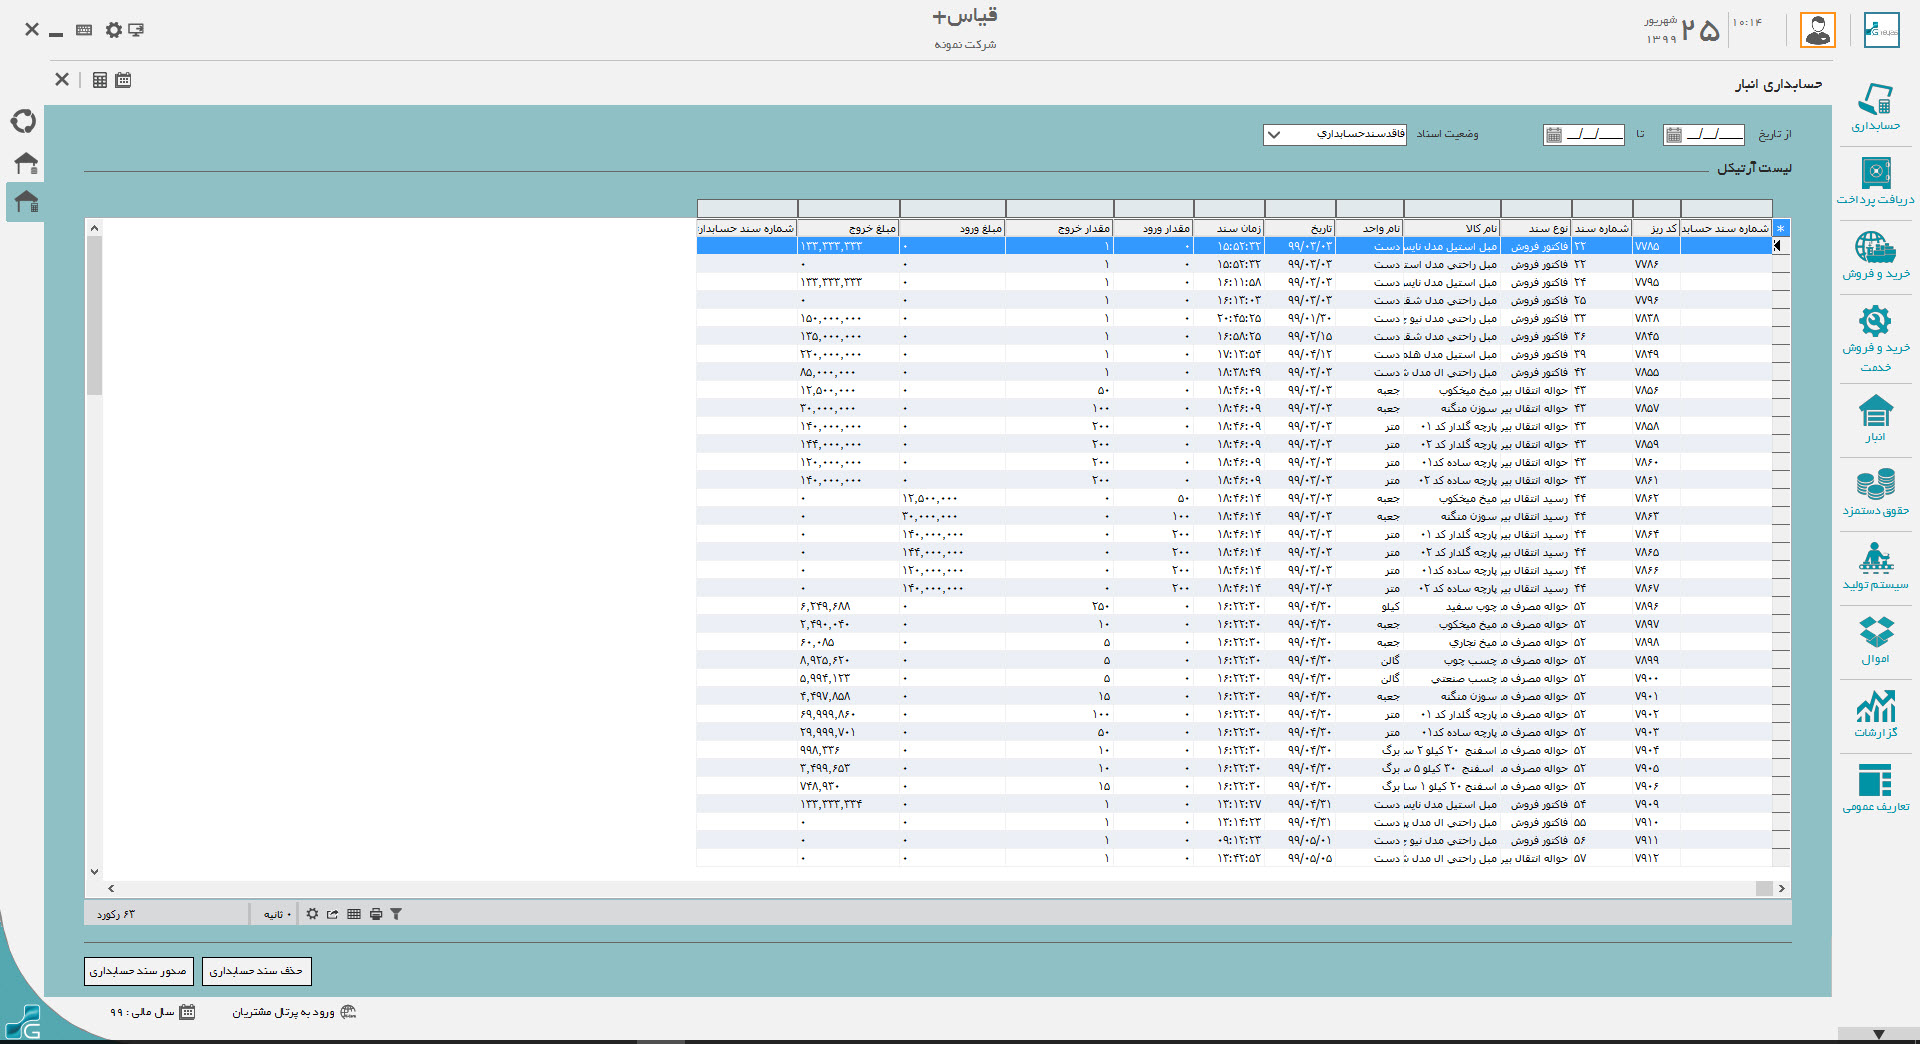This screenshot has width=1920, height=1044.
Task: Open the حسابداری module in the sidebar
Action: (1875, 107)
